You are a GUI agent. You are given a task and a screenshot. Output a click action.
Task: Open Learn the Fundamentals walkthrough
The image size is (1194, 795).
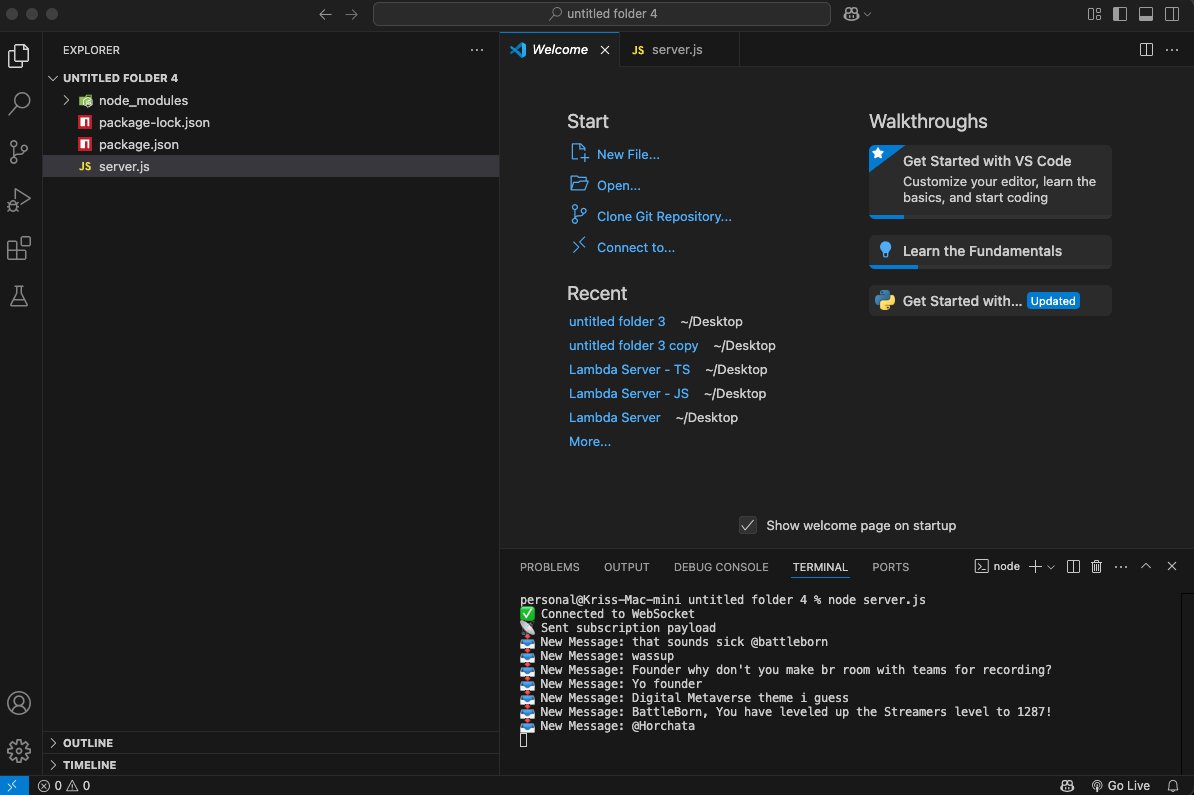[990, 251]
